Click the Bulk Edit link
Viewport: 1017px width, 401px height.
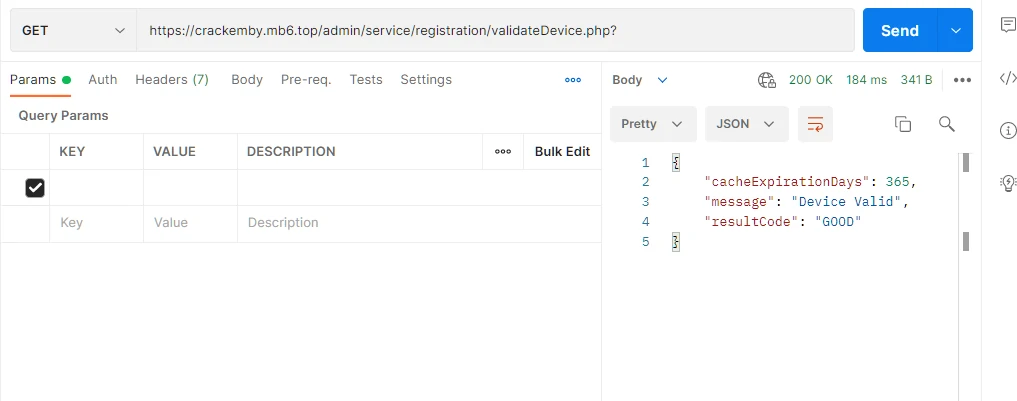coord(562,152)
